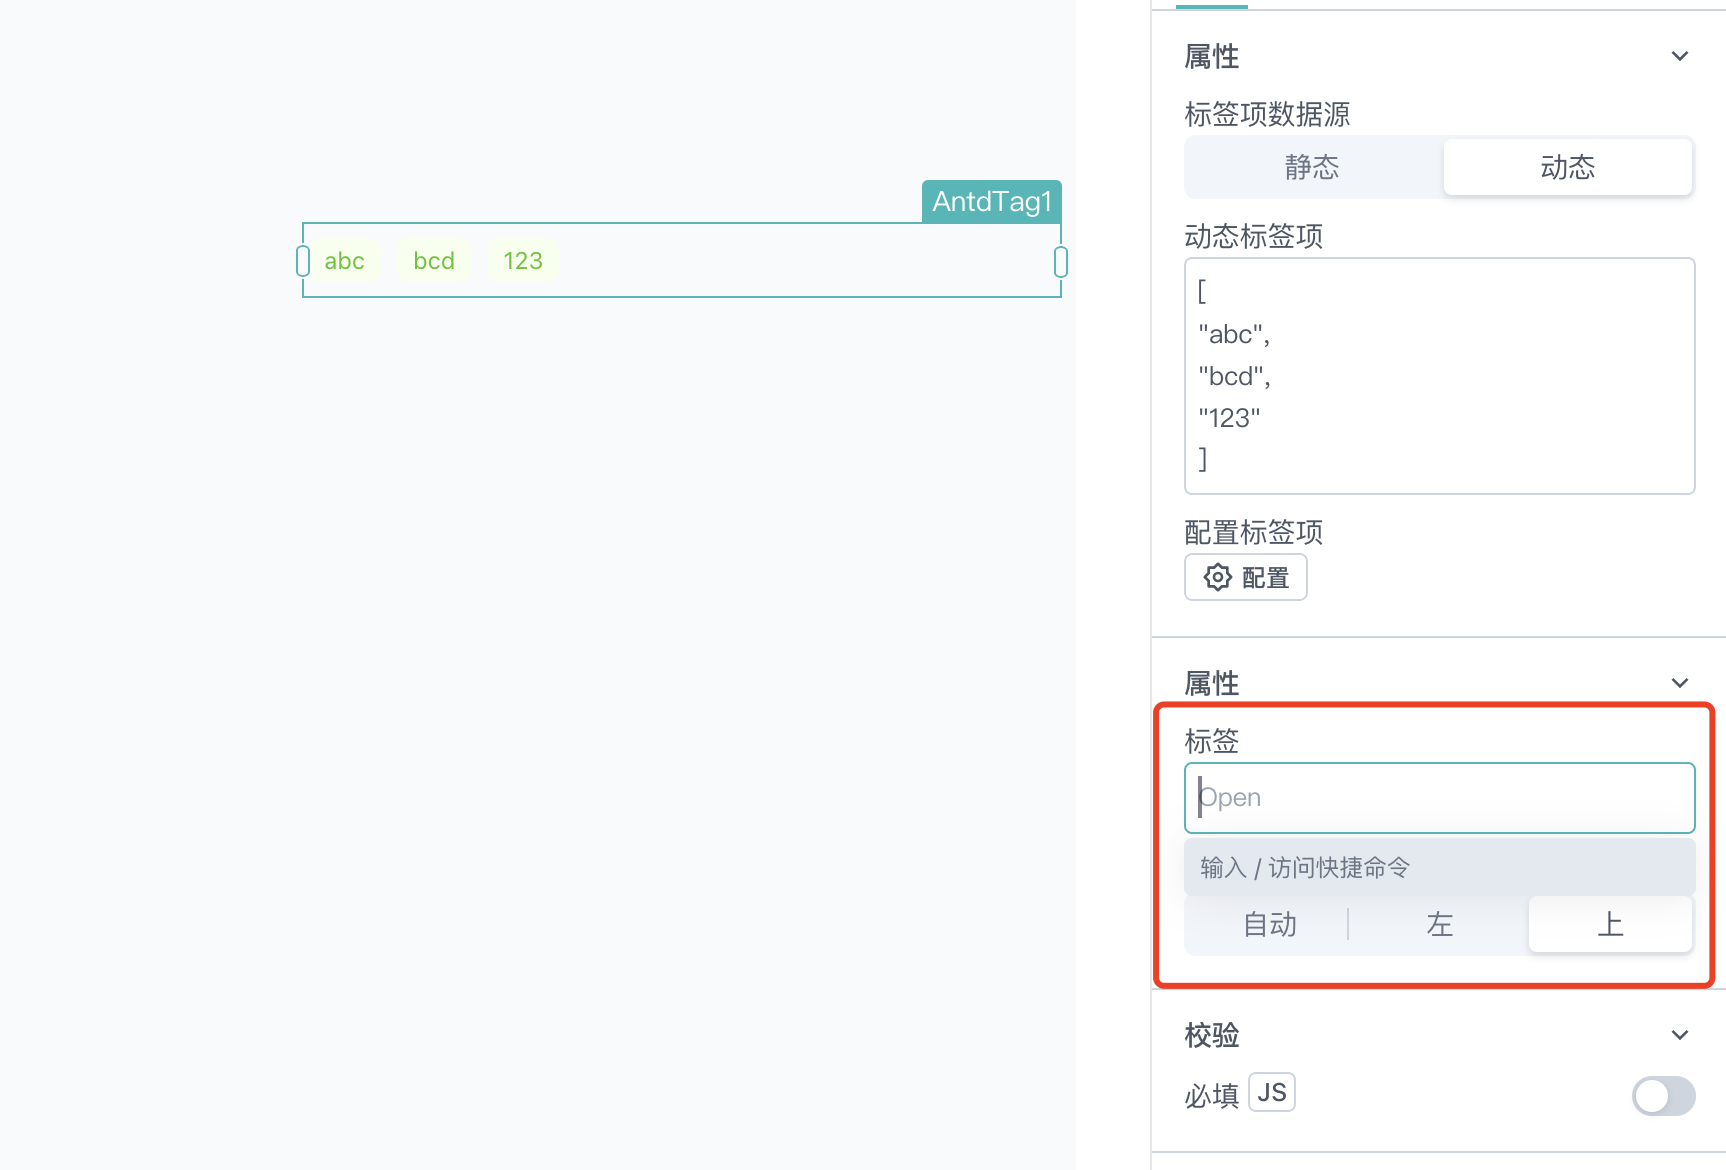
Task: Click the abc tag on canvas
Action: (344, 261)
